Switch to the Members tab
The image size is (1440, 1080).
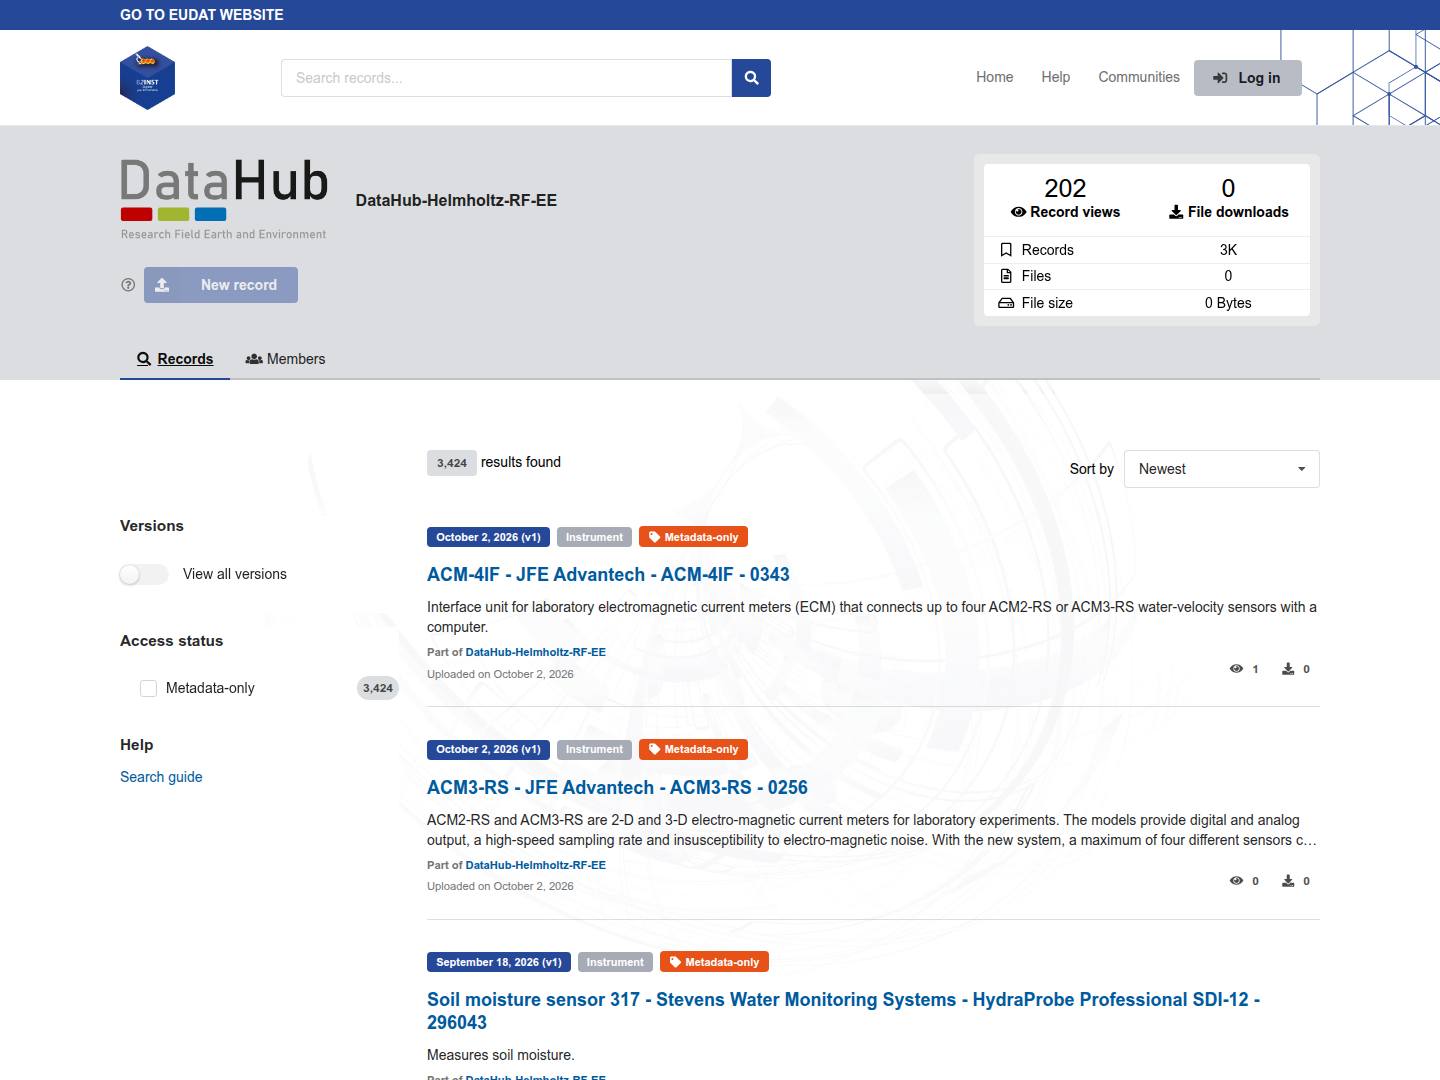[285, 359]
